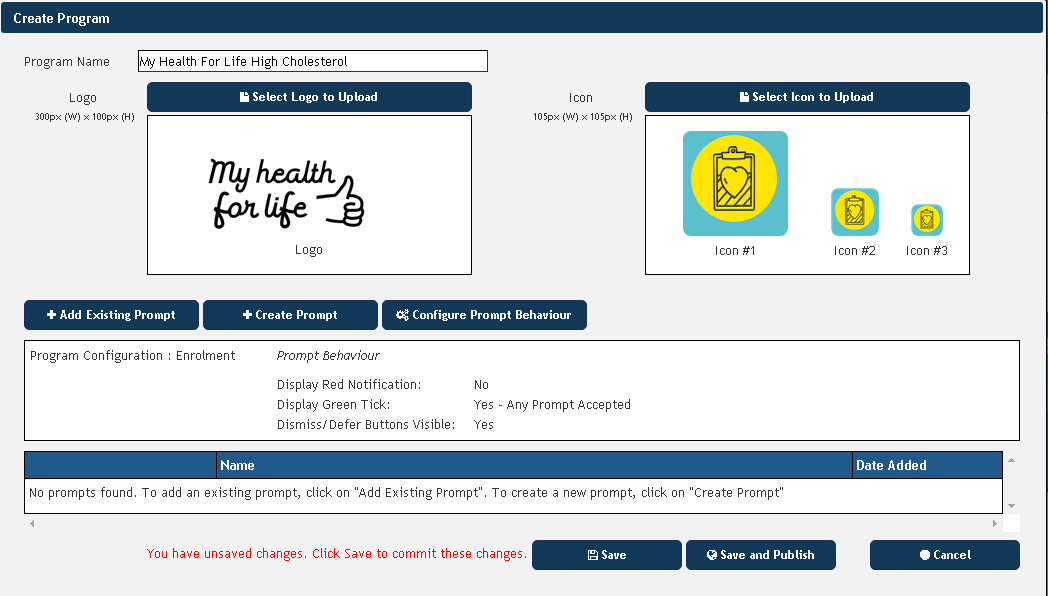Click the Icon #1 caption
1048x596 pixels.
(x=735, y=251)
